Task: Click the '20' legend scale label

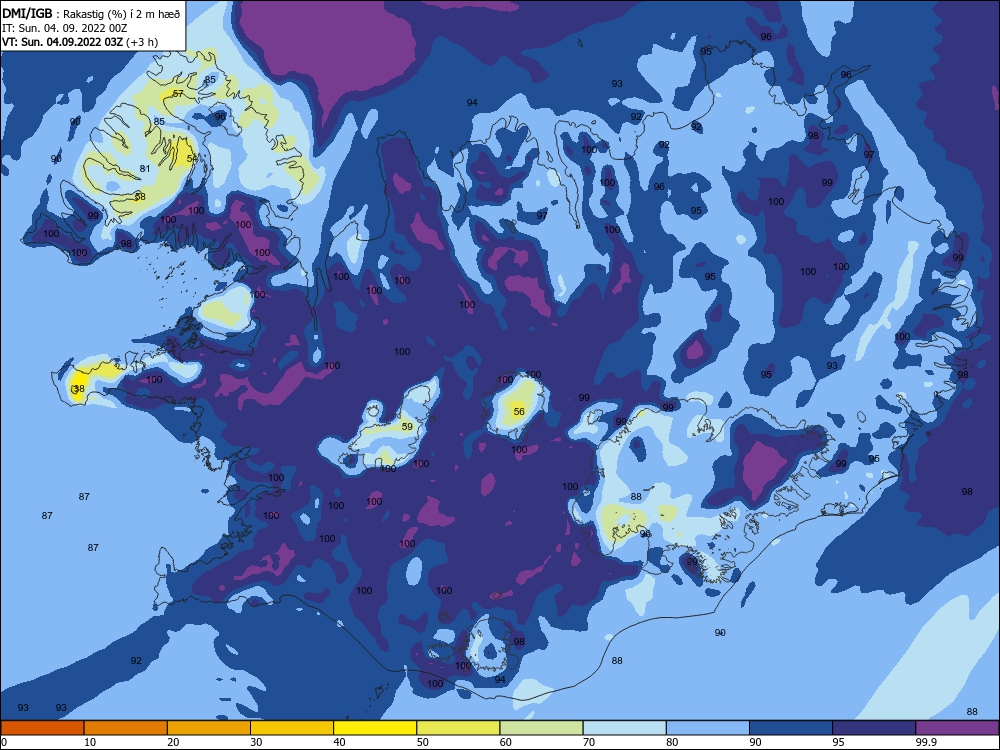Action: (x=173, y=742)
